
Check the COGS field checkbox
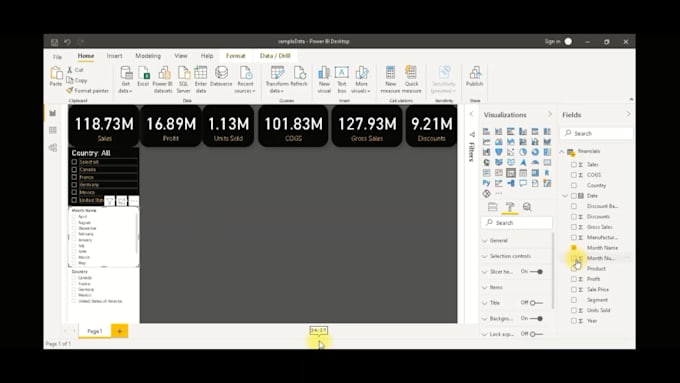(x=574, y=175)
